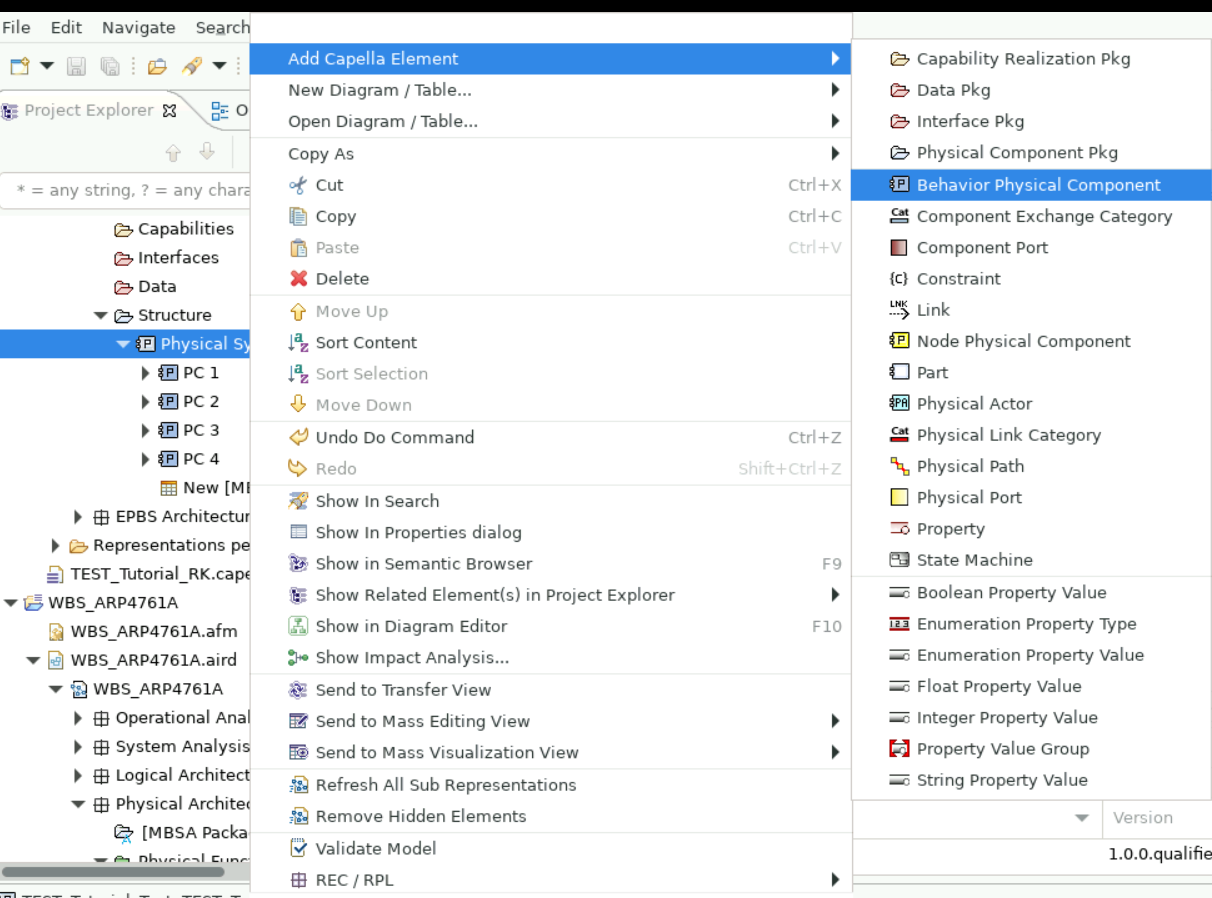Click the Data Pkg folder icon
This screenshot has width=1212, height=898.
pos(899,90)
